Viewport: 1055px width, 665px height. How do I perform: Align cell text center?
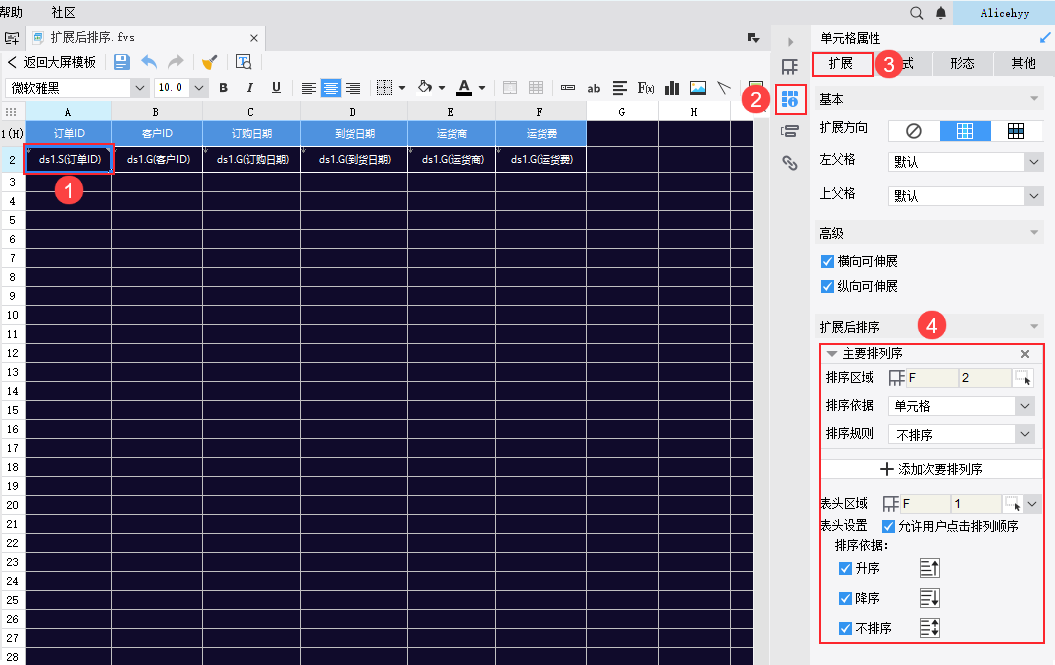click(330, 88)
